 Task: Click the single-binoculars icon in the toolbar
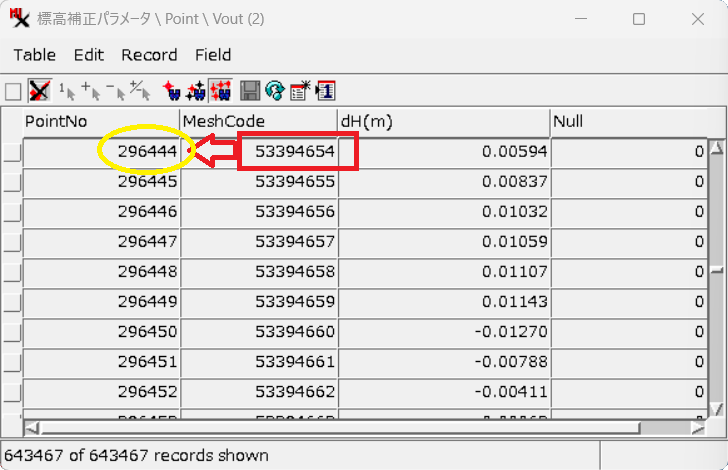point(172,91)
